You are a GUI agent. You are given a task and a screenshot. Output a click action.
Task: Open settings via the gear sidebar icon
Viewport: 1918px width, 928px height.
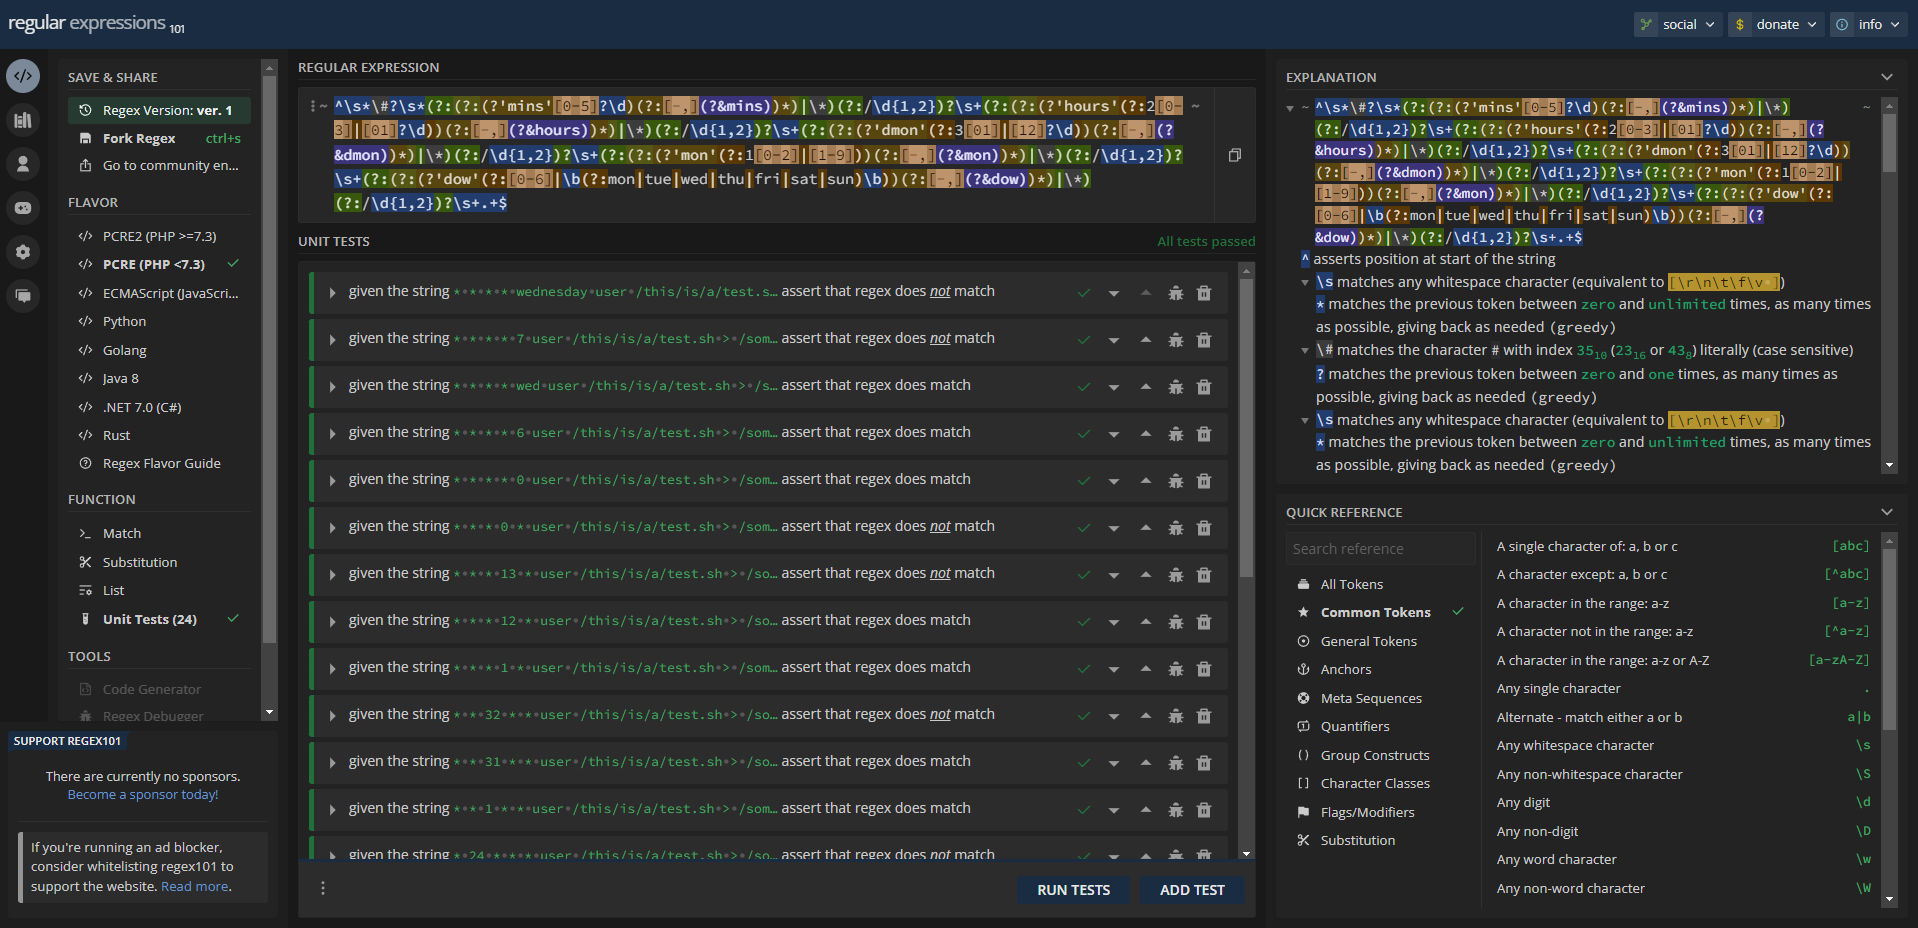click(23, 252)
